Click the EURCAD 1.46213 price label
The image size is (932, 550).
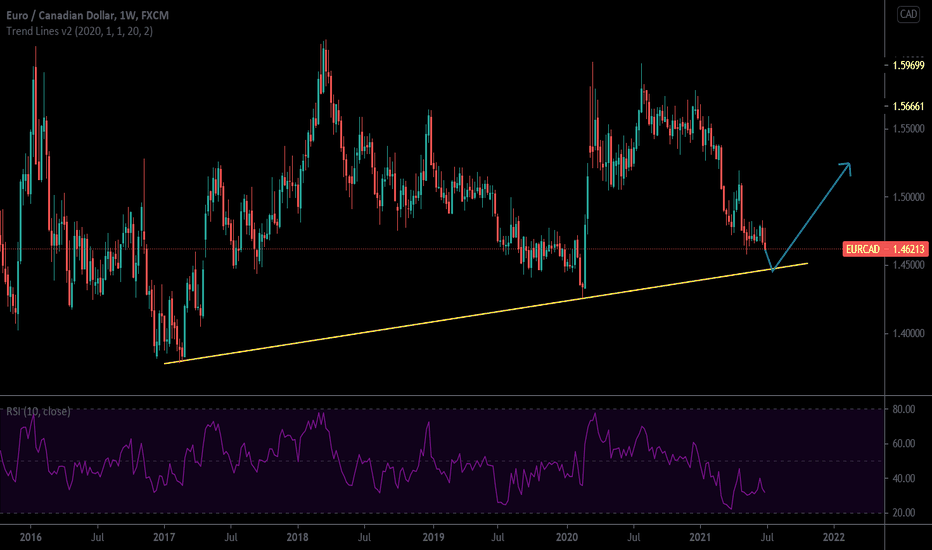(885, 249)
